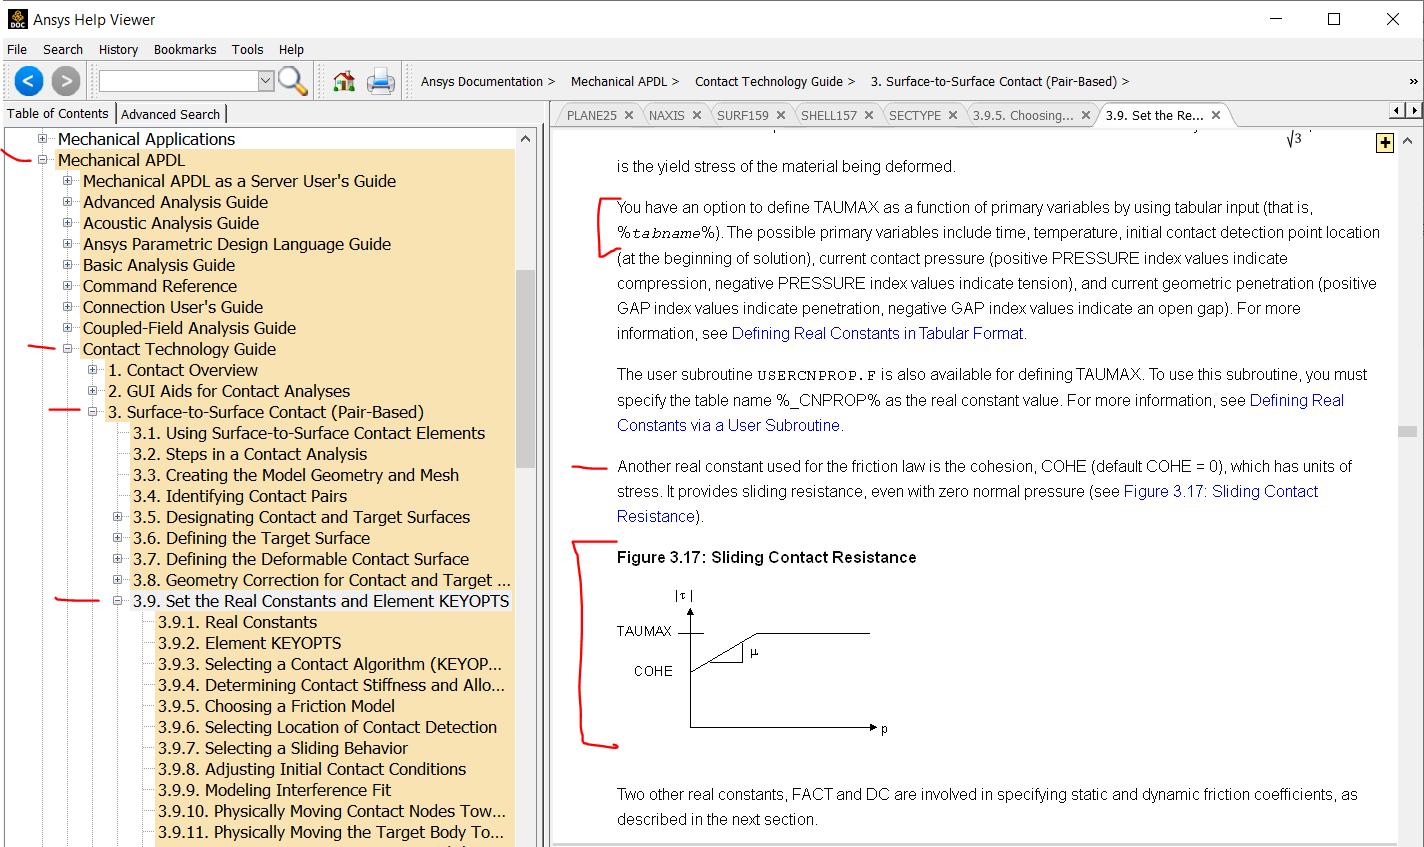Viewport: 1424px width, 847px height.
Task: Click in the search input field
Action: click(x=179, y=81)
